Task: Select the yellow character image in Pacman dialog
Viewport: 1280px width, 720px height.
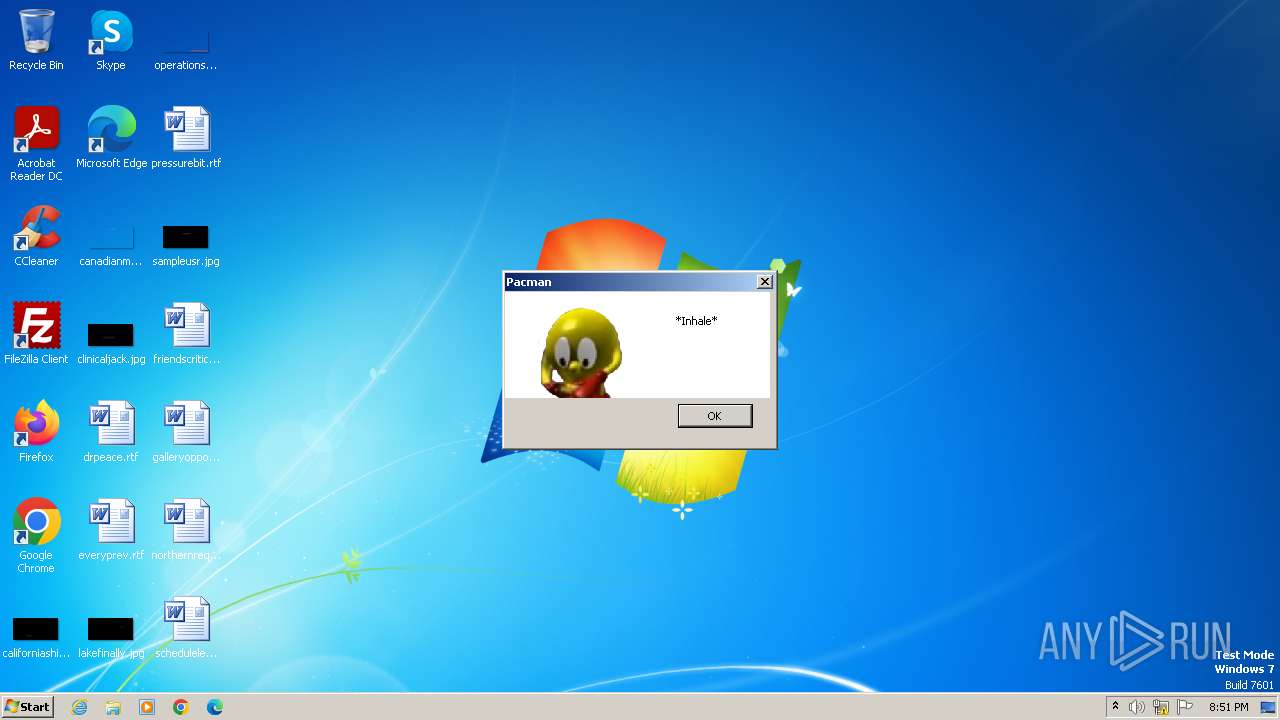Action: (581, 352)
